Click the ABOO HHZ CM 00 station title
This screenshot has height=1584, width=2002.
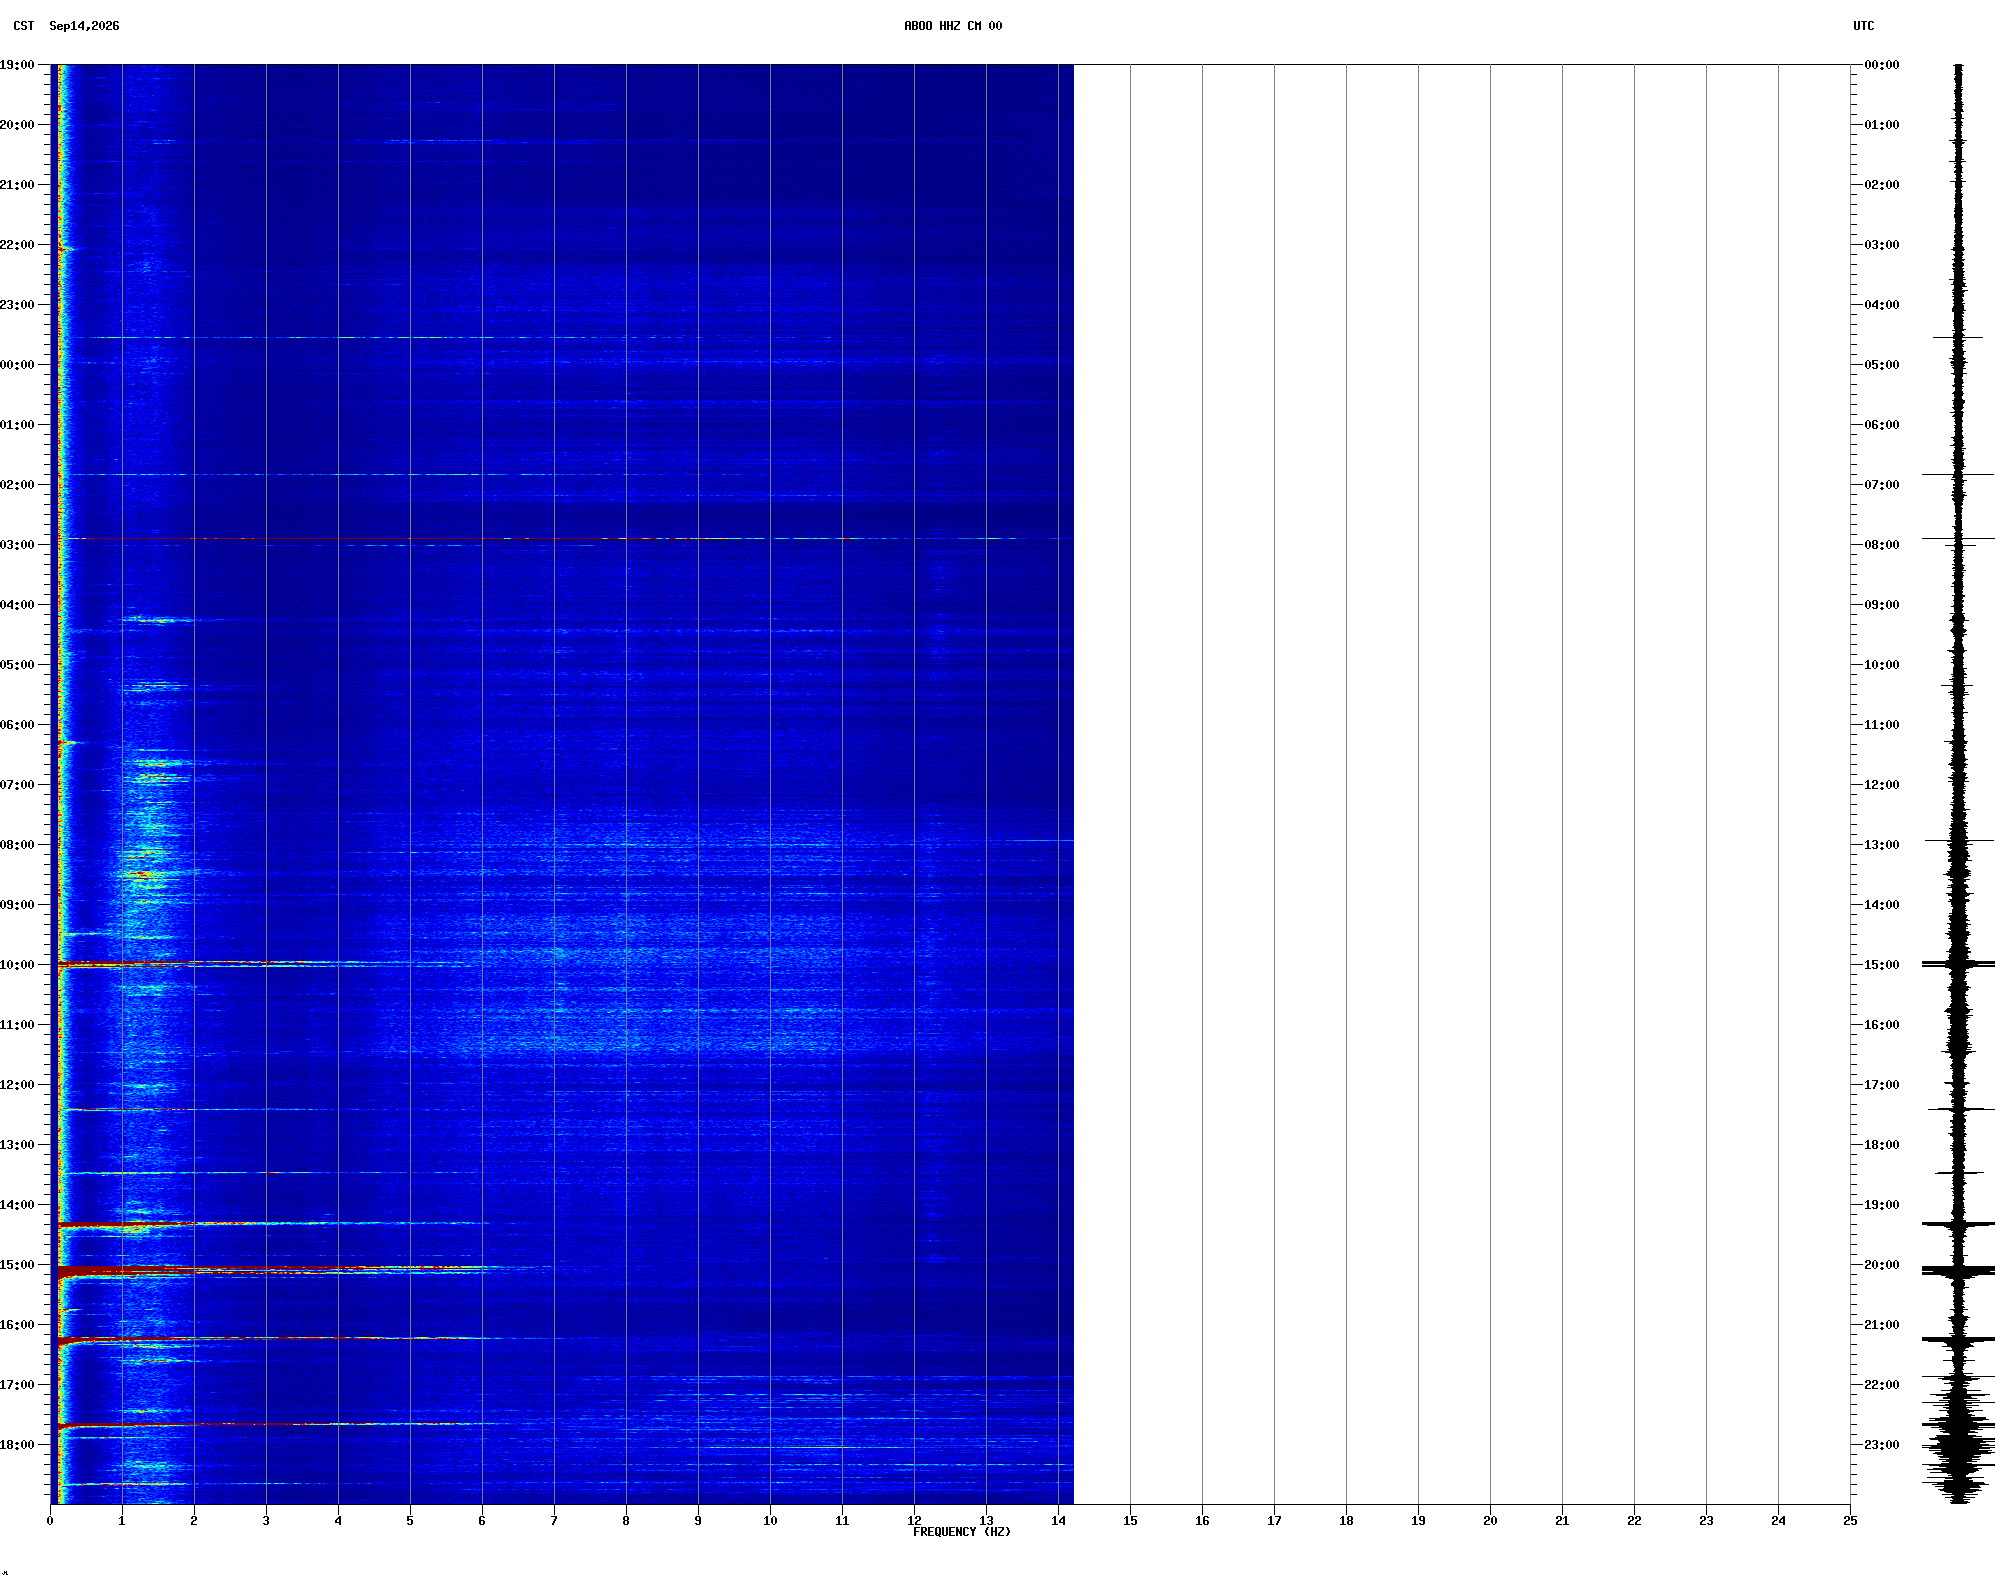point(953,26)
